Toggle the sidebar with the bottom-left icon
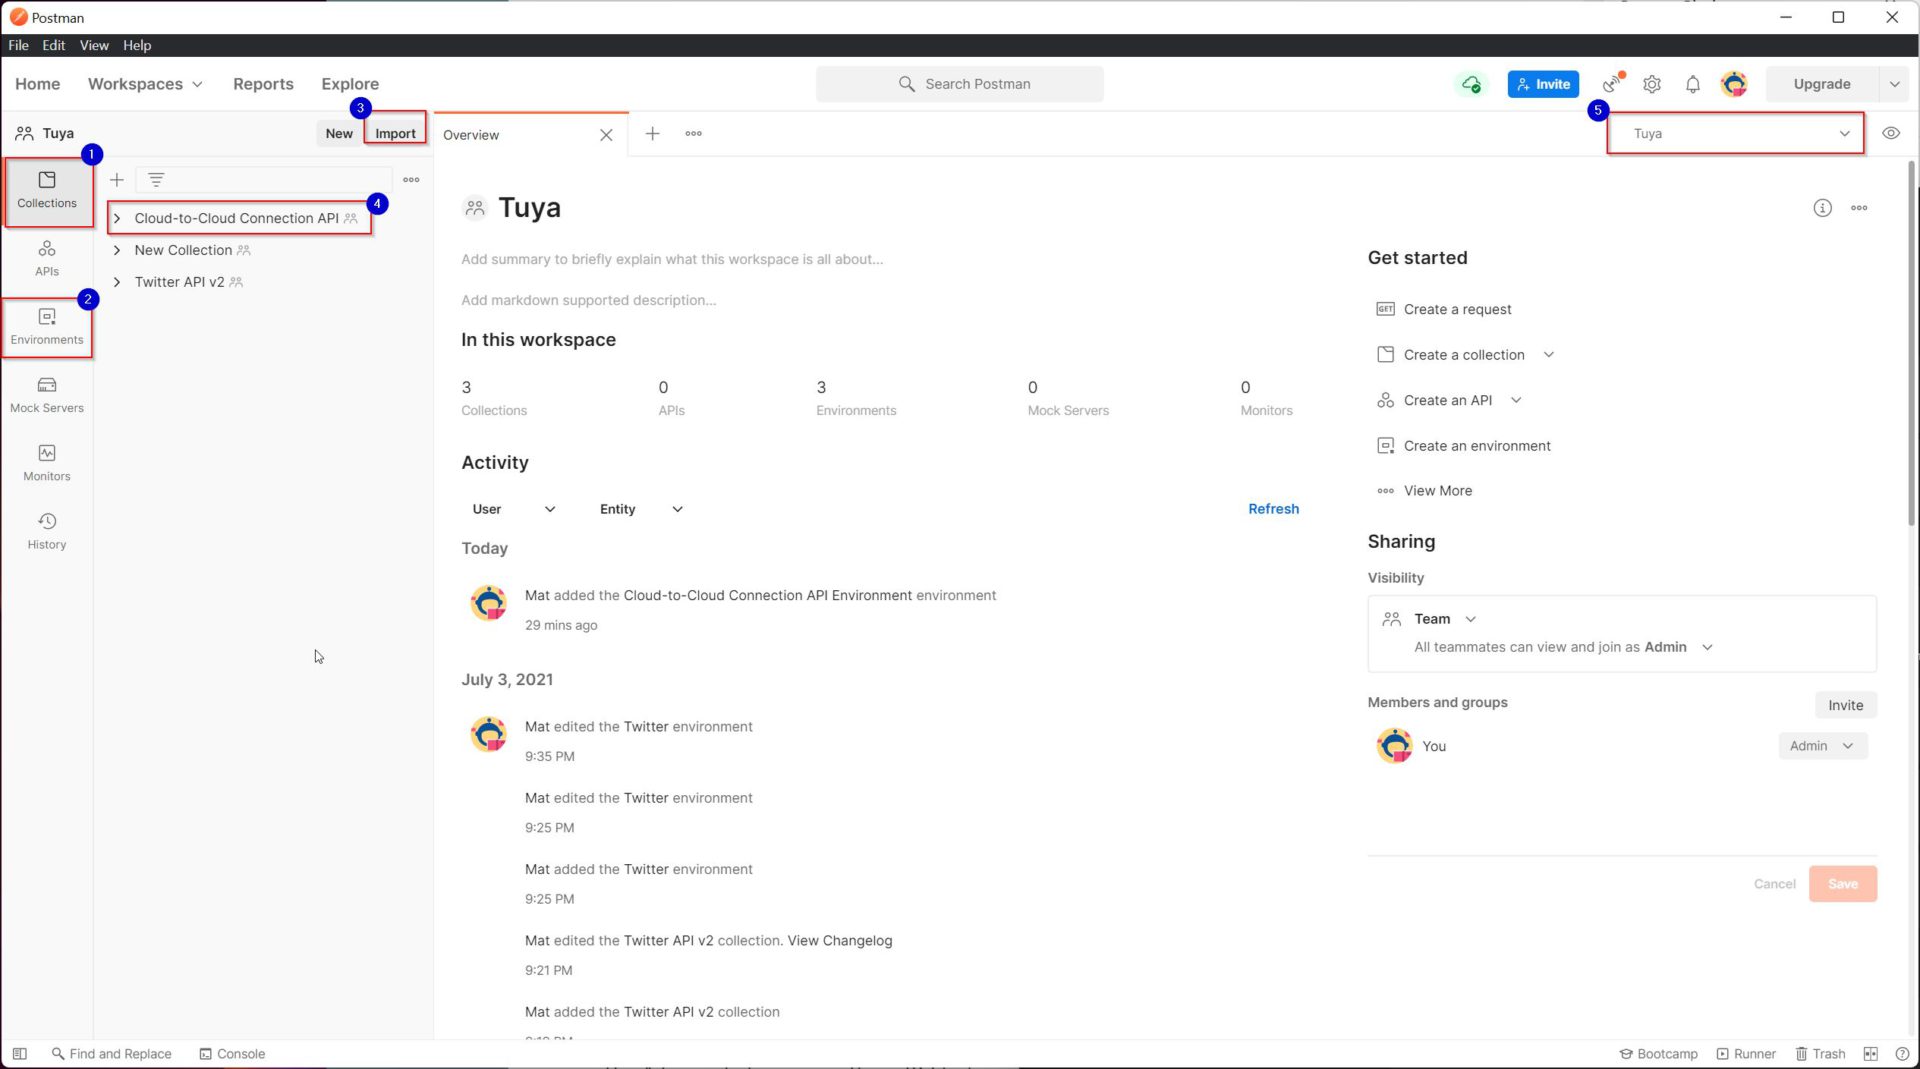The width and height of the screenshot is (1920, 1069). tap(20, 1053)
